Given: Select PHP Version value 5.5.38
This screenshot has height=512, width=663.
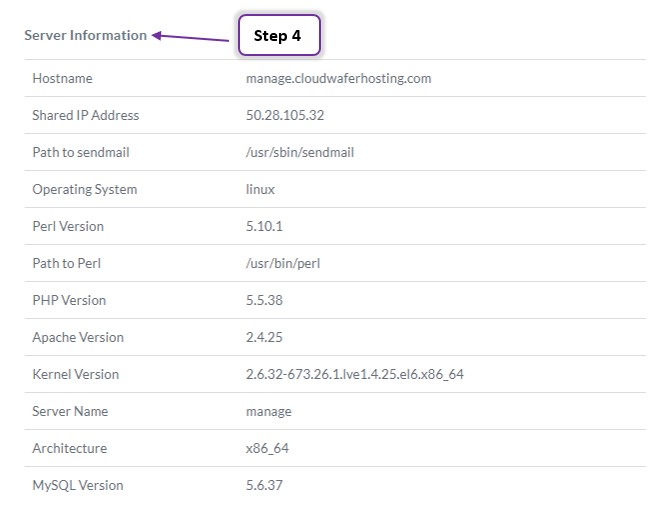Looking at the screenshot, I should (x=264, y=300).
